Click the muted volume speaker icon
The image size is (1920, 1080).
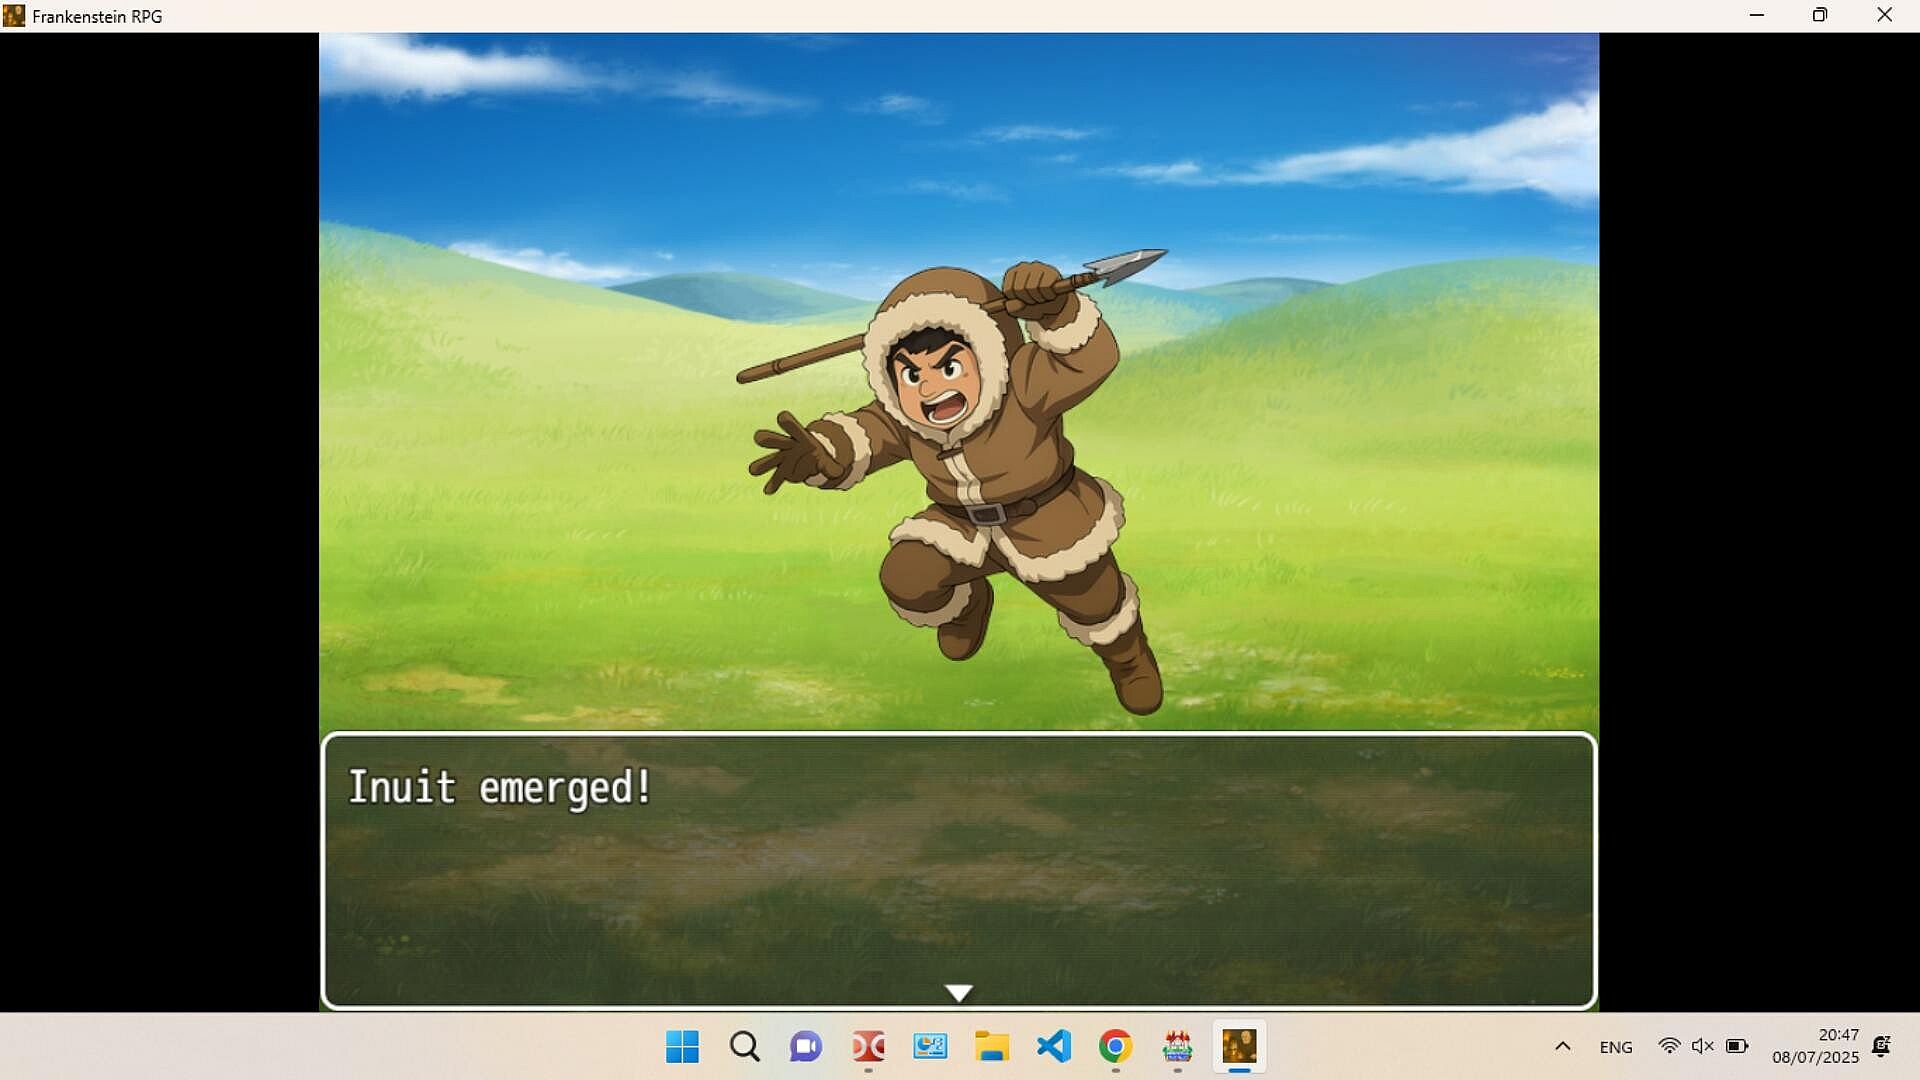click(x=1702, y=1046)
